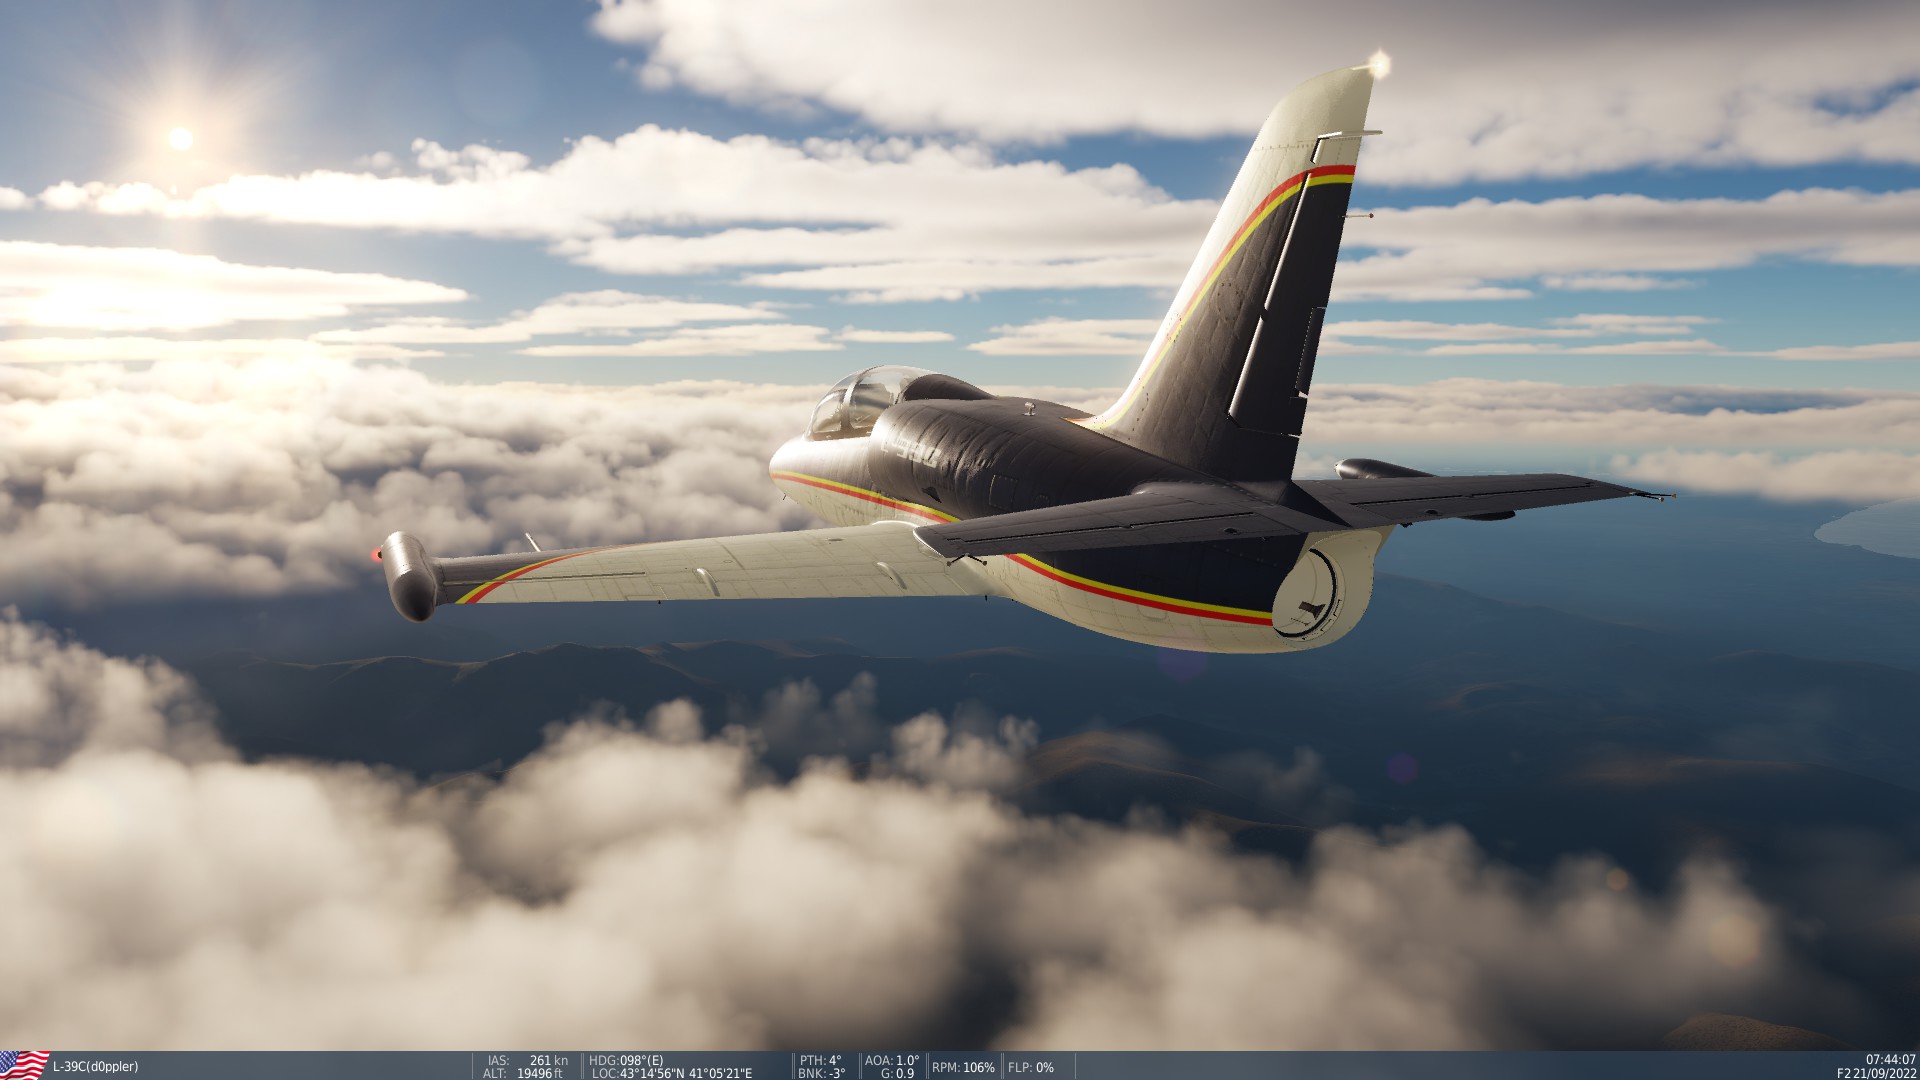
Task: Click the white light atop the tail fin
Action: click(1379, 63)
